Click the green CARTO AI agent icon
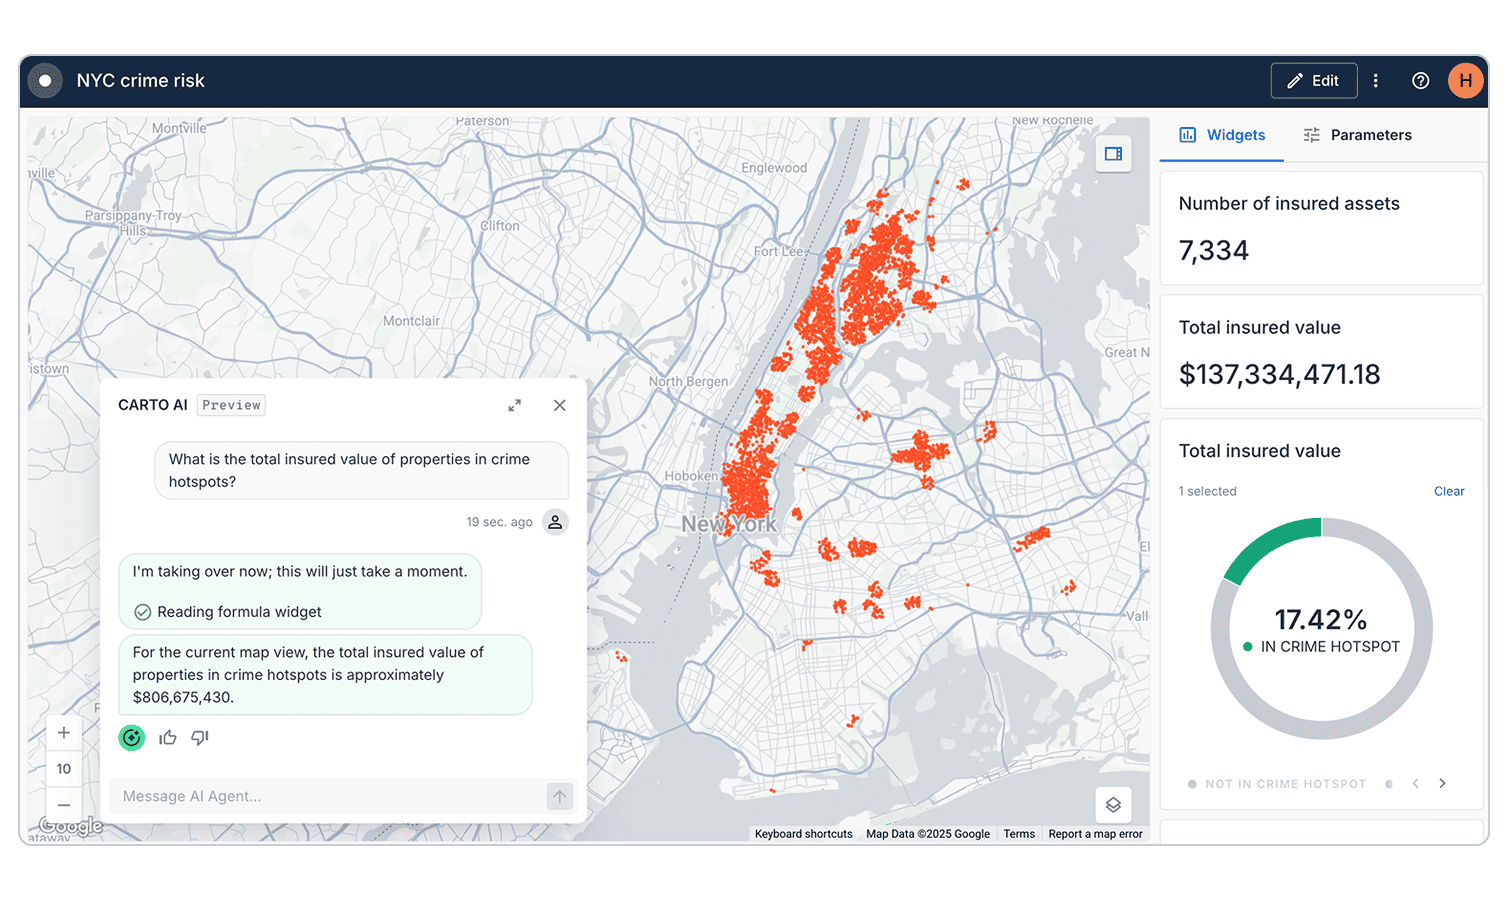 (x=131, y=737)
